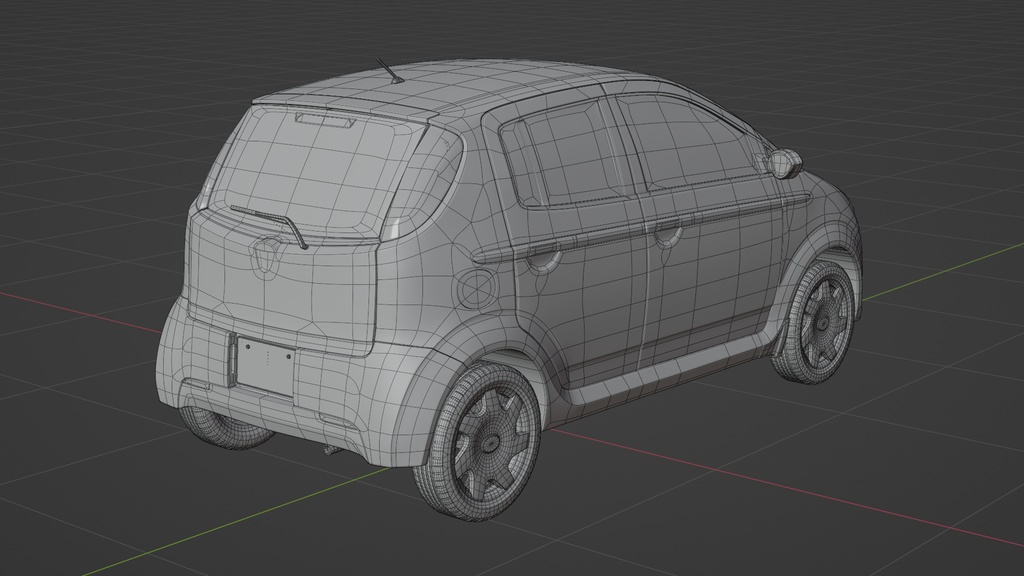Select the rear hatch emblem badge
This screenshot has width=1024, height=576.
point(265,255)
